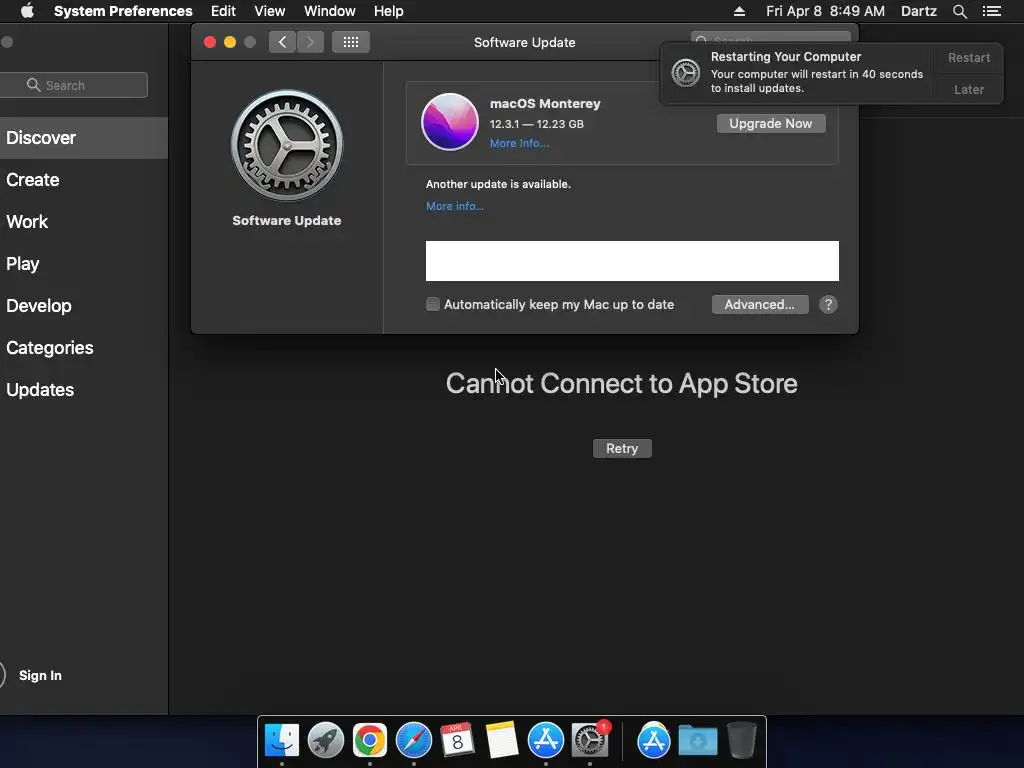Go forward in System Preferences
This screenshot has width=1024, height=768.
[x=311, y=42]
